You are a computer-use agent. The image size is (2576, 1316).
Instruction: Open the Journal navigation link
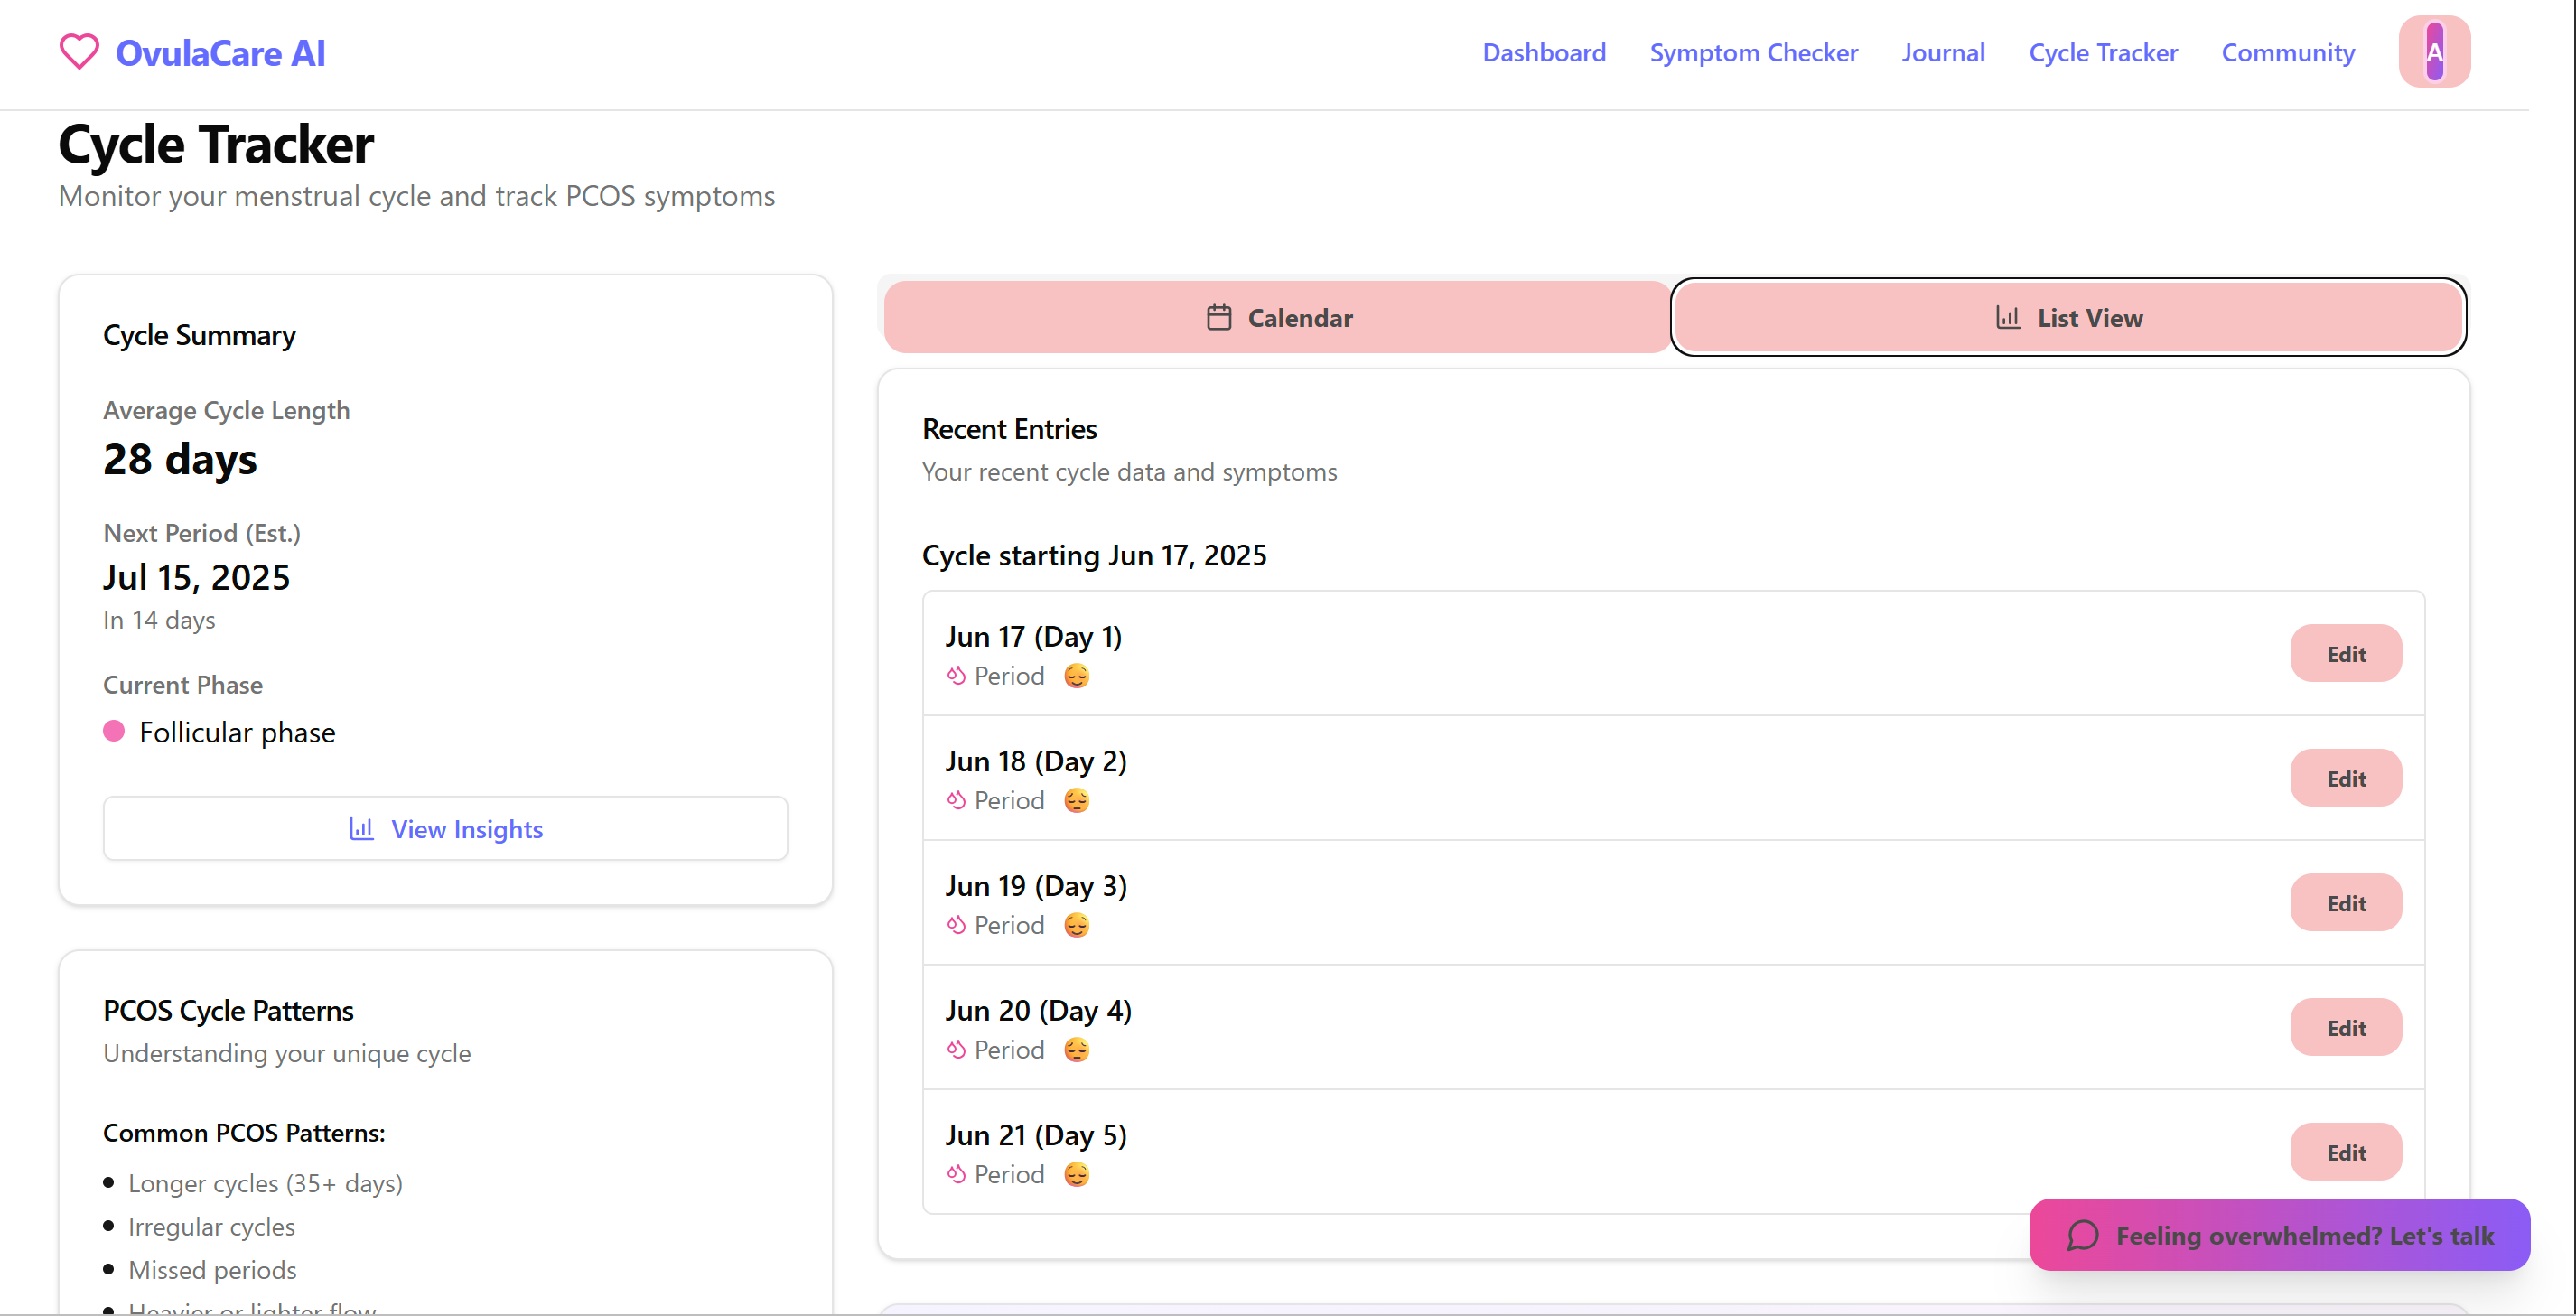(1942, 52)
